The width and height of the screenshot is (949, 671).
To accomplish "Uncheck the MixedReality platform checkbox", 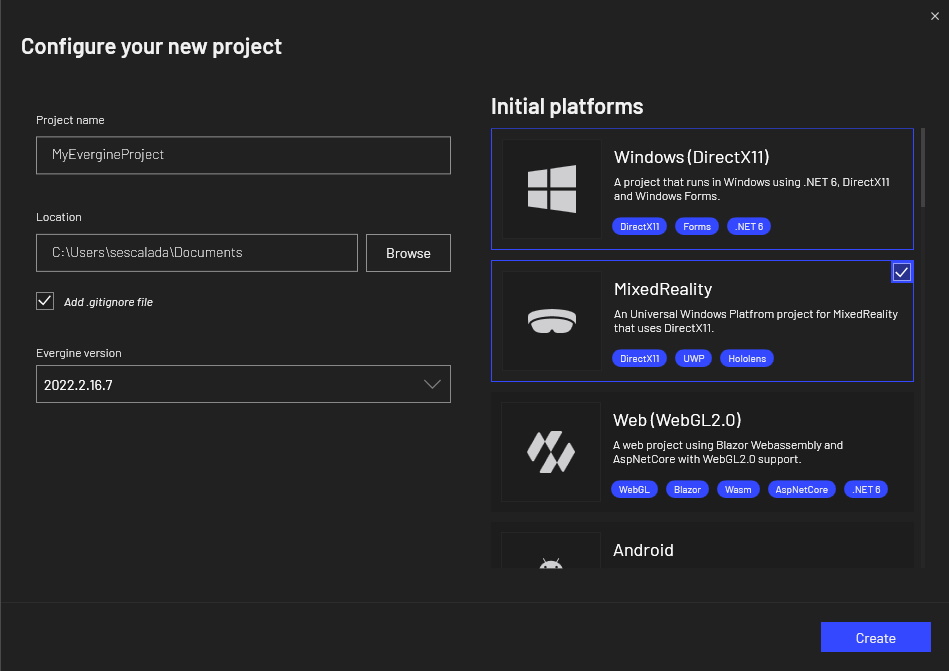I will coord(902,271).
